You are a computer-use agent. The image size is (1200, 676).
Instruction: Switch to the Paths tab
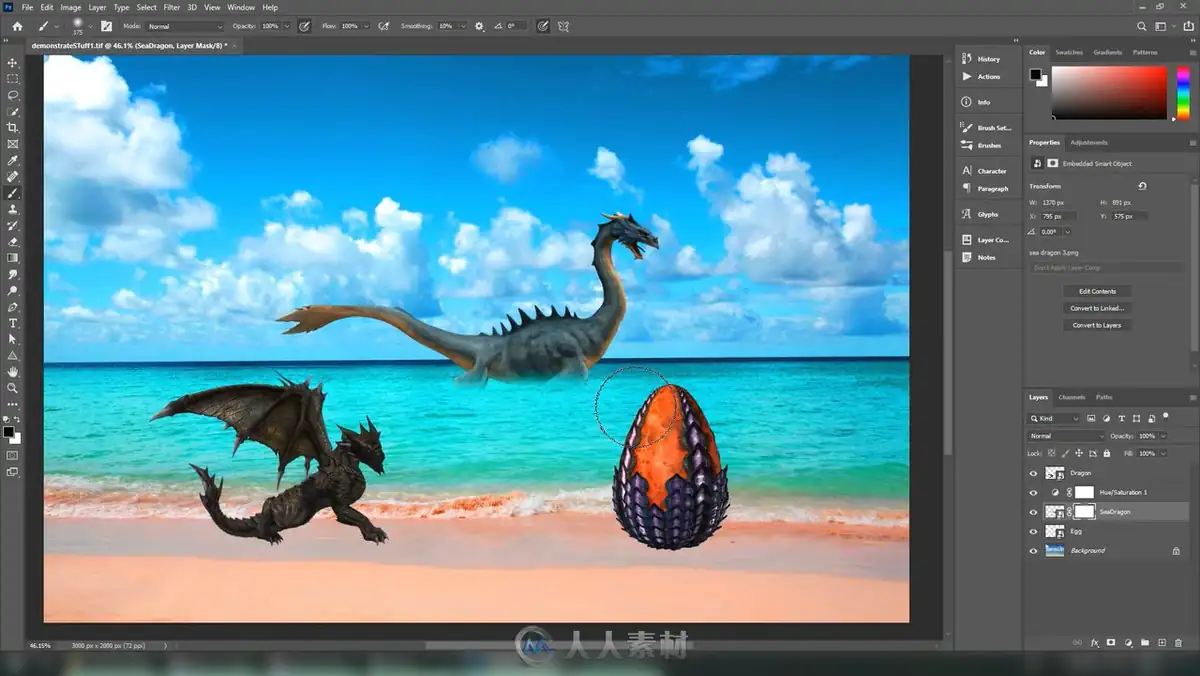pyautogui.click(x=1104, y=397)
